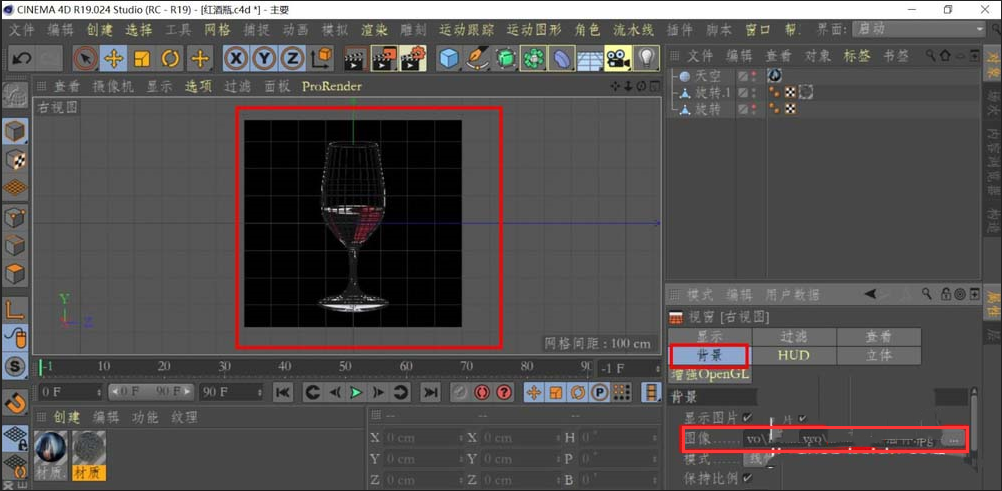Open the 启动 layout dropdown
Viewport: 1002px width, 491px height.
coord(917,30)
